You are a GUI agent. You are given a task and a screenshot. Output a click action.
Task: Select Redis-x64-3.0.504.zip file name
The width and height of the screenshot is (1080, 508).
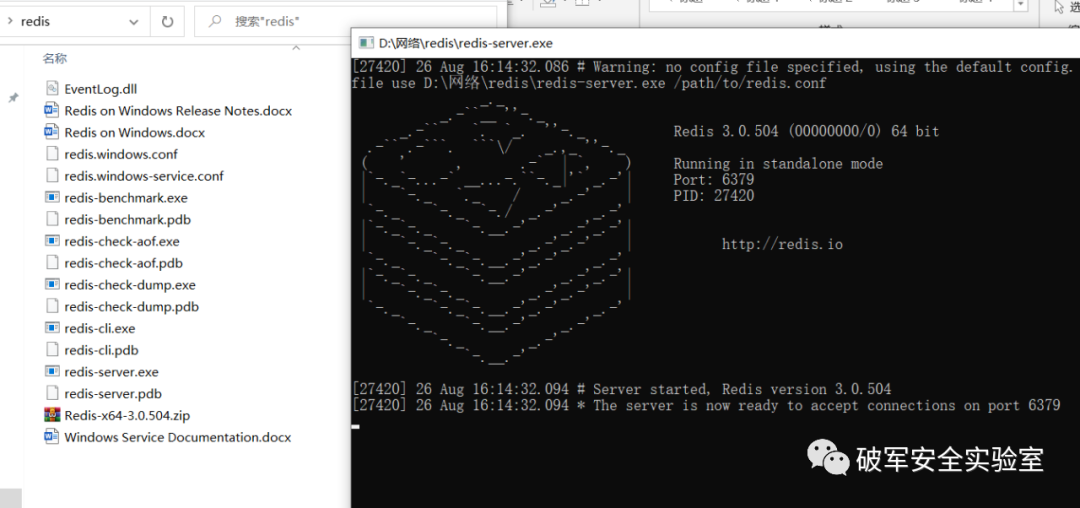coord(127,416)
